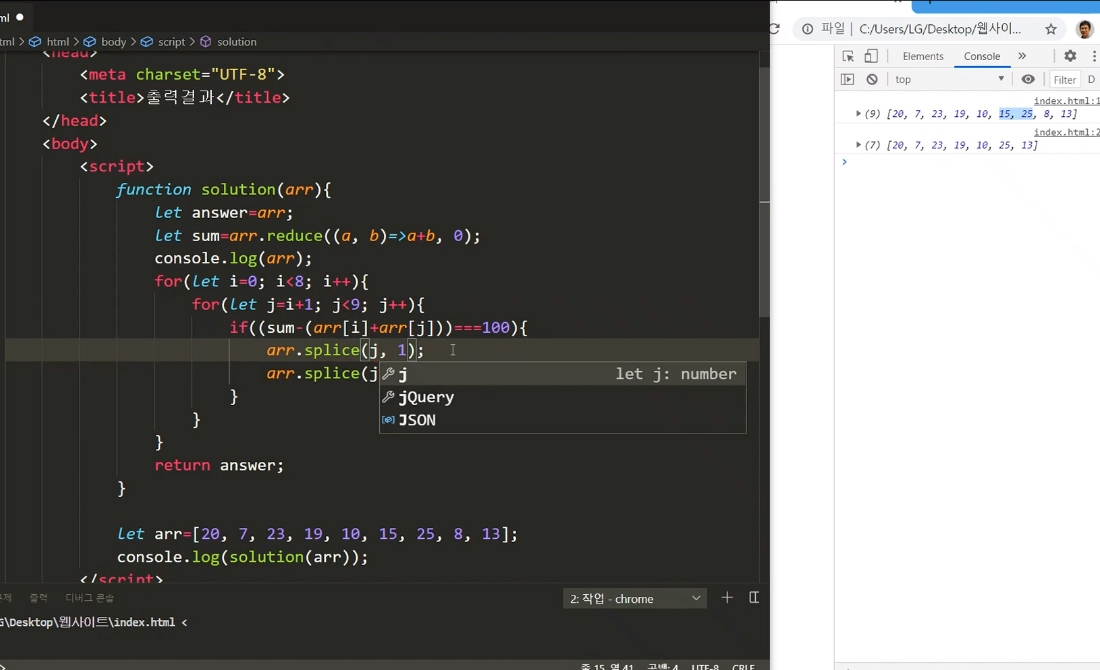This screenshot has height=670, width=1100.
Task: Add a new terminal with the plus icon
Action: click(x=727, y=598)
